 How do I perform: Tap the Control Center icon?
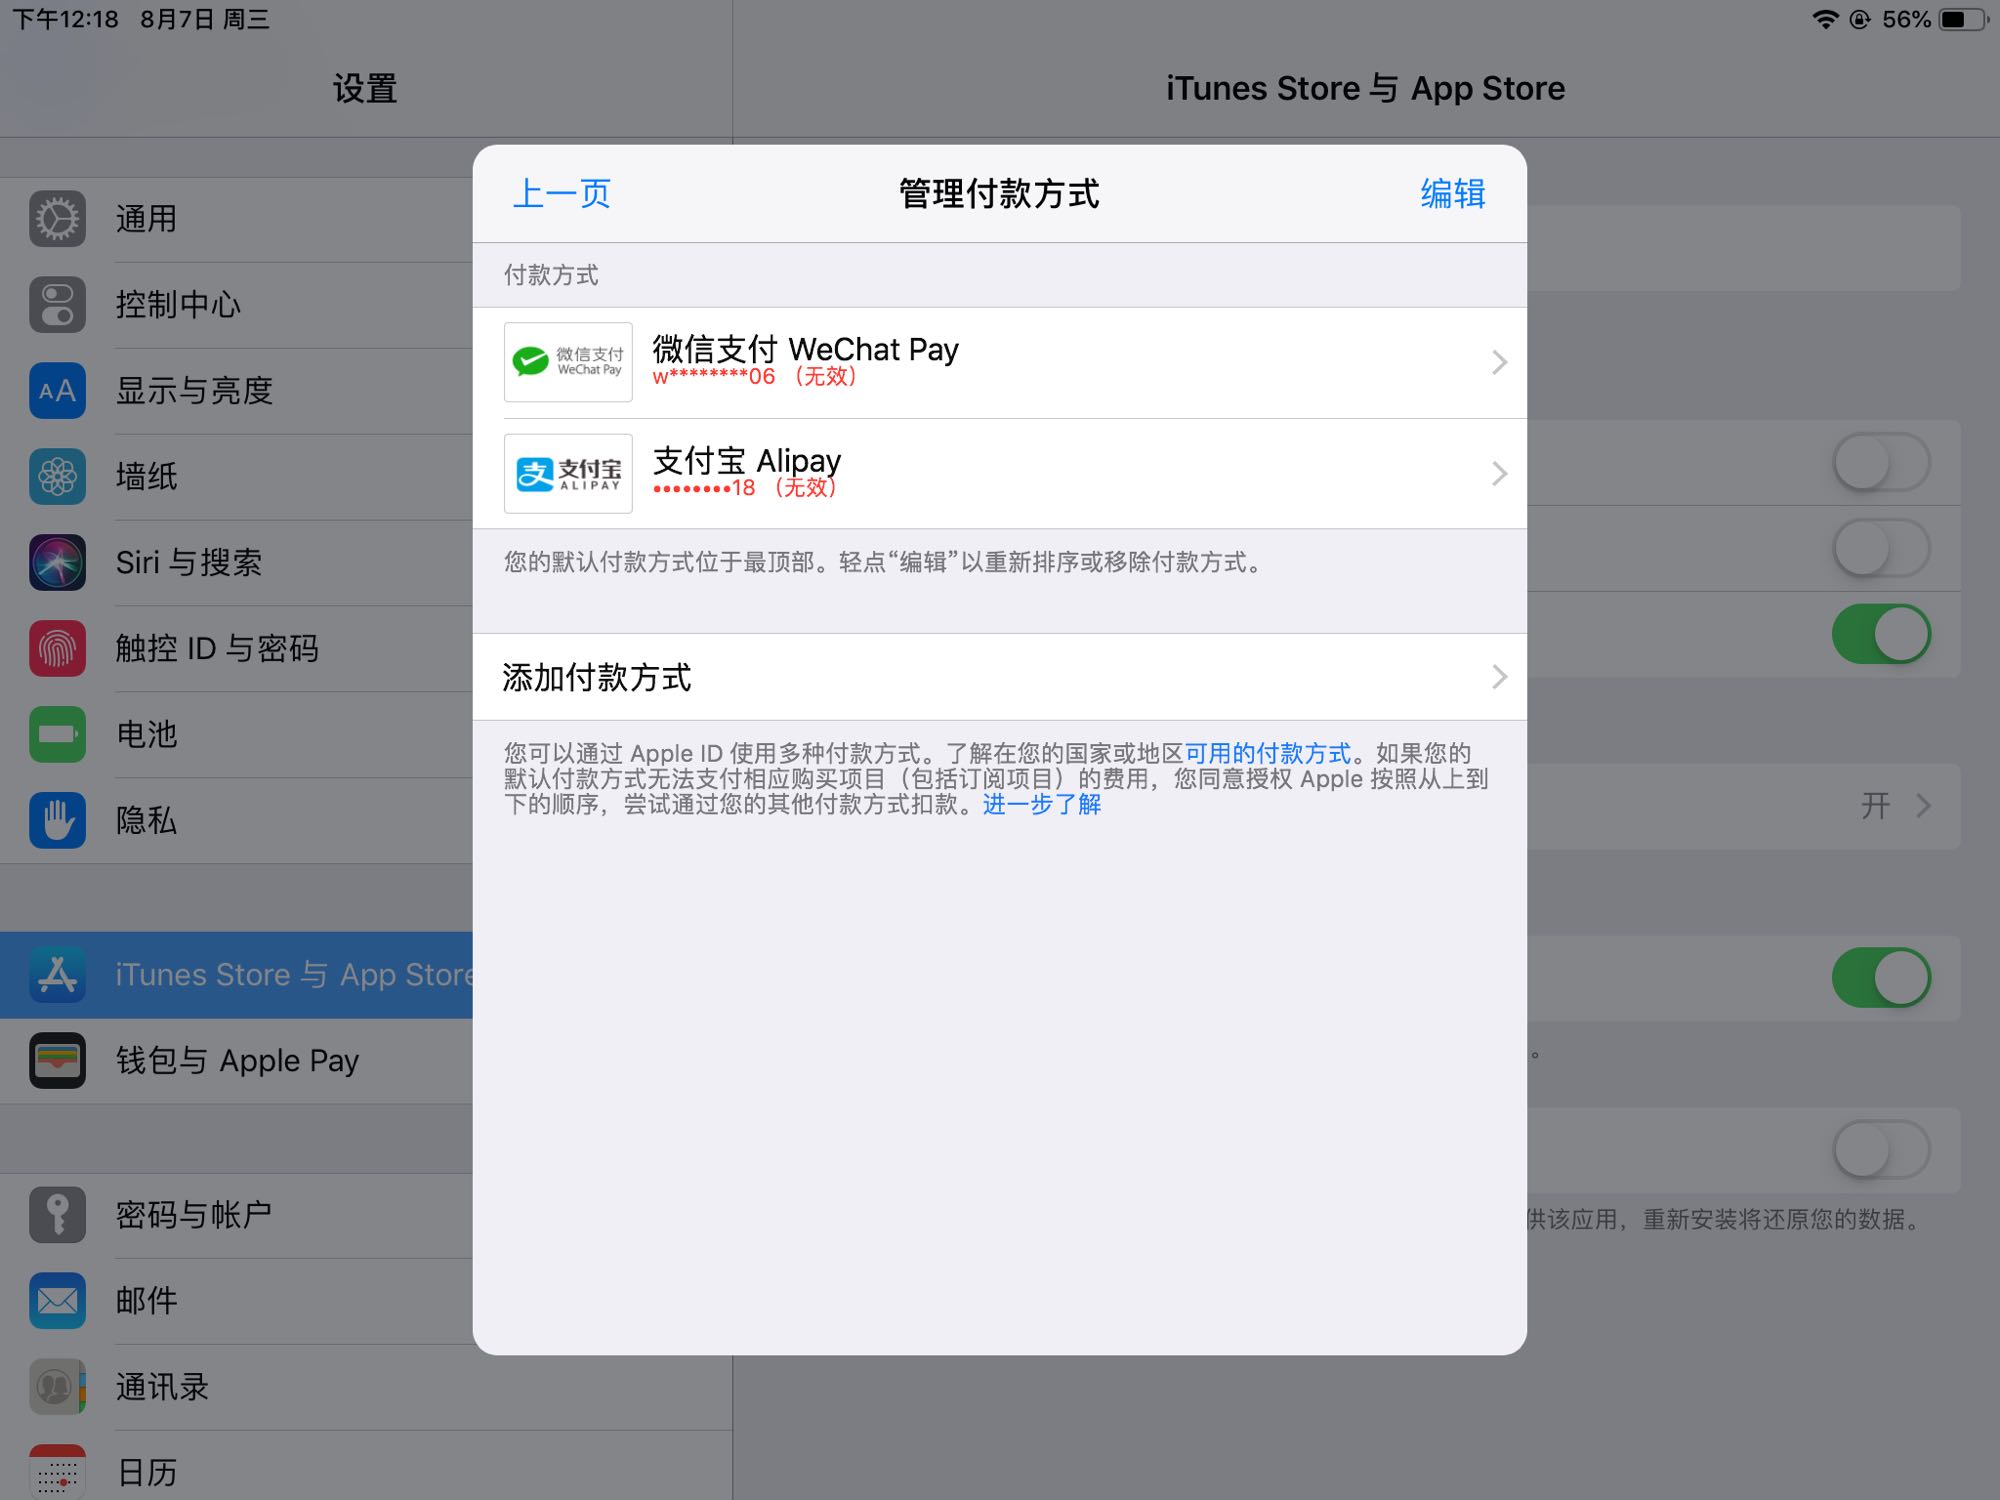point(57,305)
